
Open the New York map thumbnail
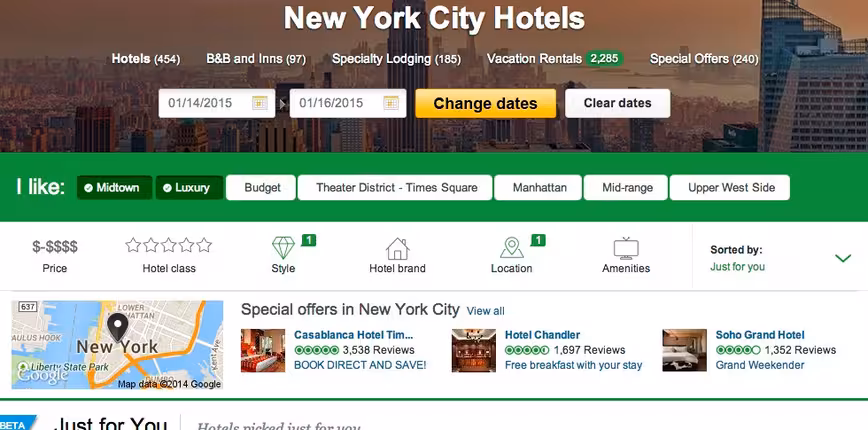point(117,345)
